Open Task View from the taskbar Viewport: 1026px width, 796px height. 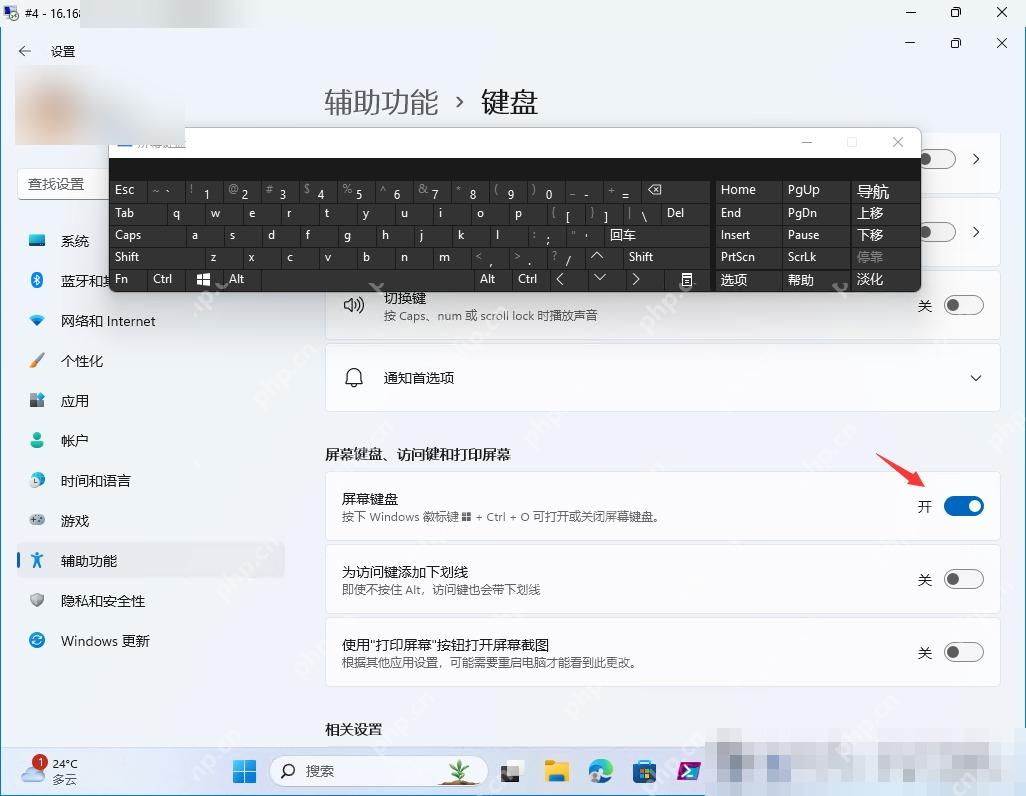pos(510,772)
